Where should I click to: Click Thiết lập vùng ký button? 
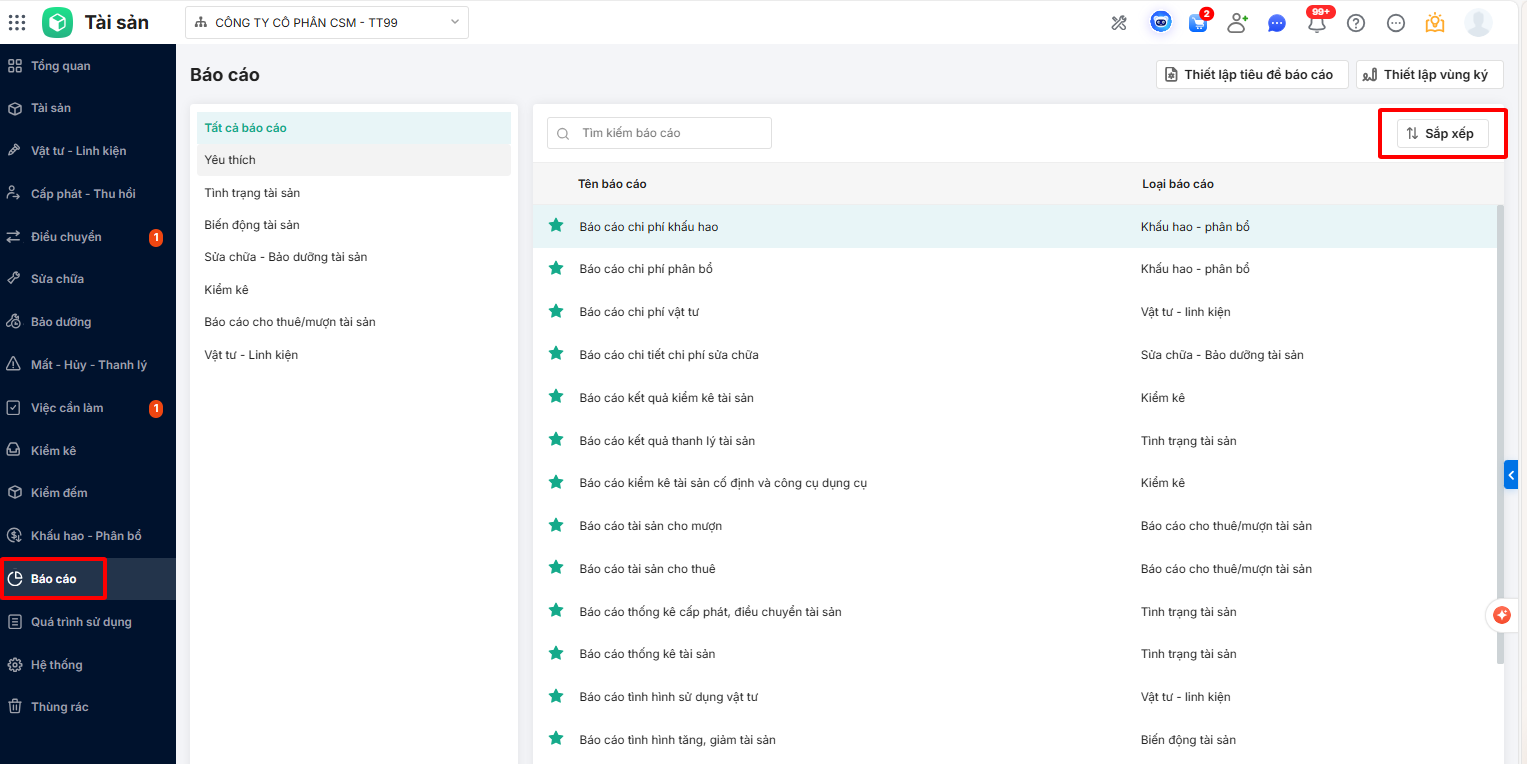(1429, 75)
